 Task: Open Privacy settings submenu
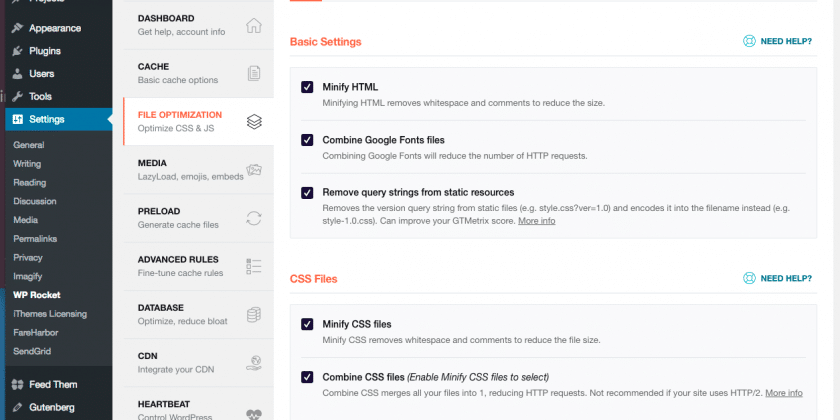click(28, 257)
